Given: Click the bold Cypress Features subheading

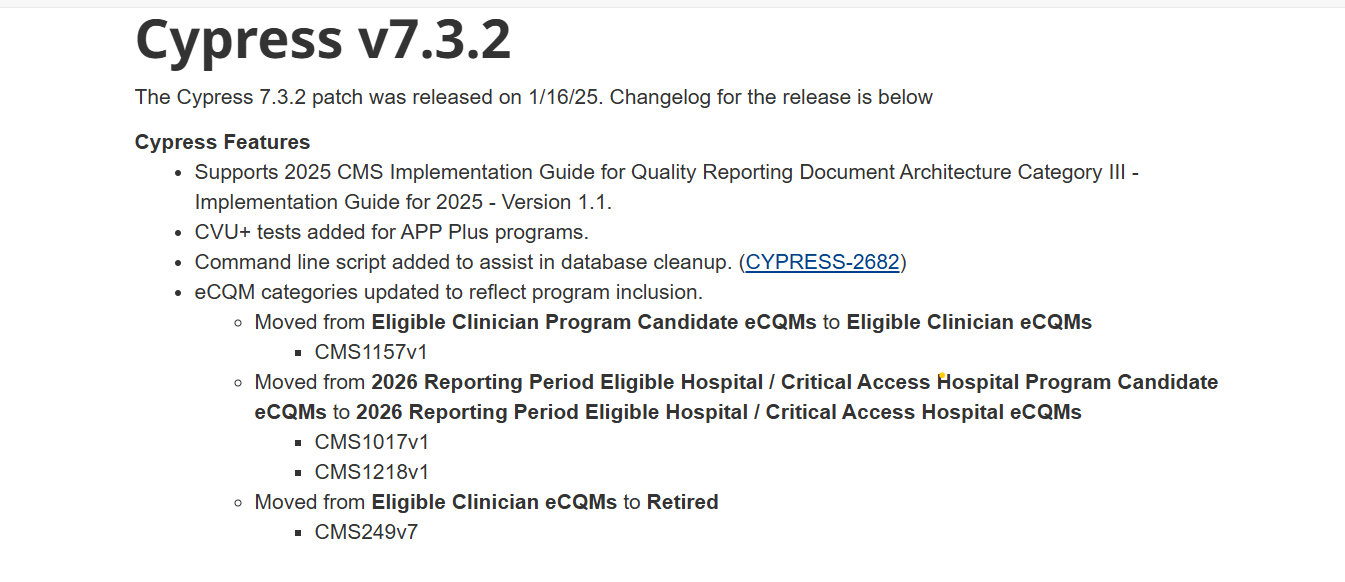Looking at the screenshot, I should tap(222, 142).
